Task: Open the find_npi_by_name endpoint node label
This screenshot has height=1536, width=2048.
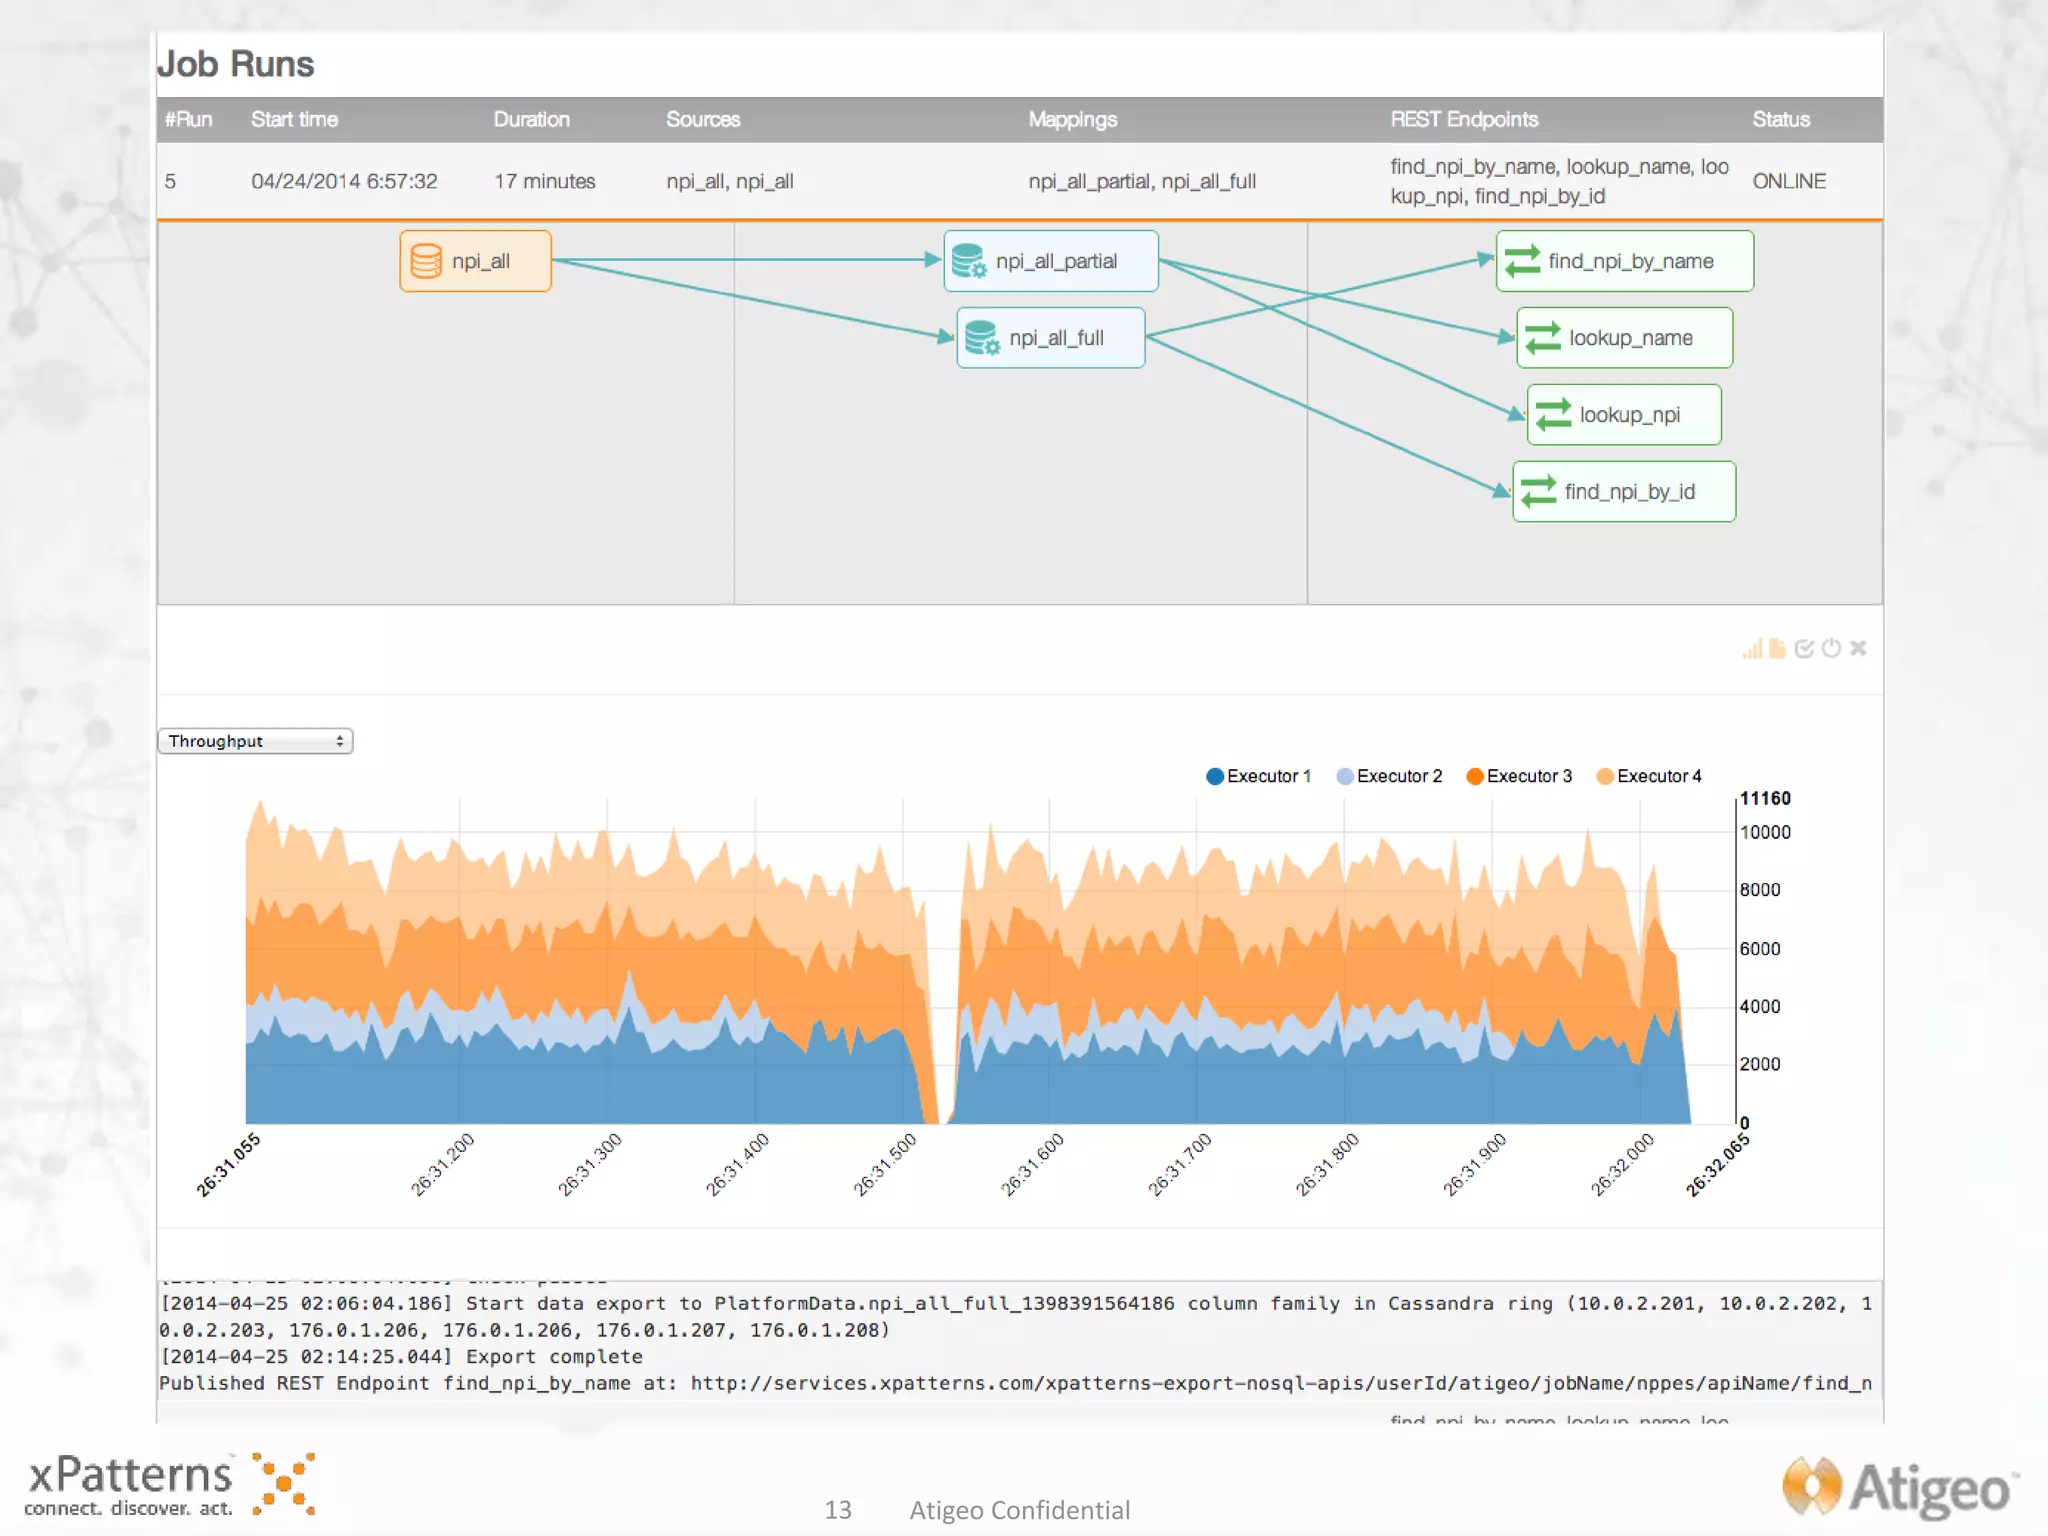Action: click(x=1631, y=261)
